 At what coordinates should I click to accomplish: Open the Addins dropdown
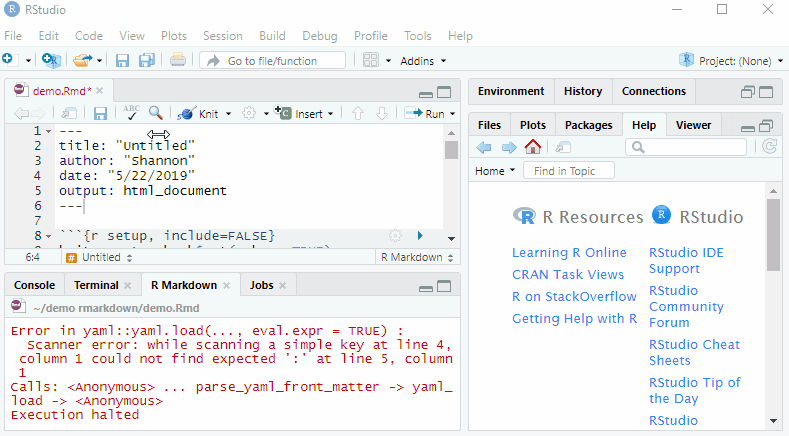point(423,61)
